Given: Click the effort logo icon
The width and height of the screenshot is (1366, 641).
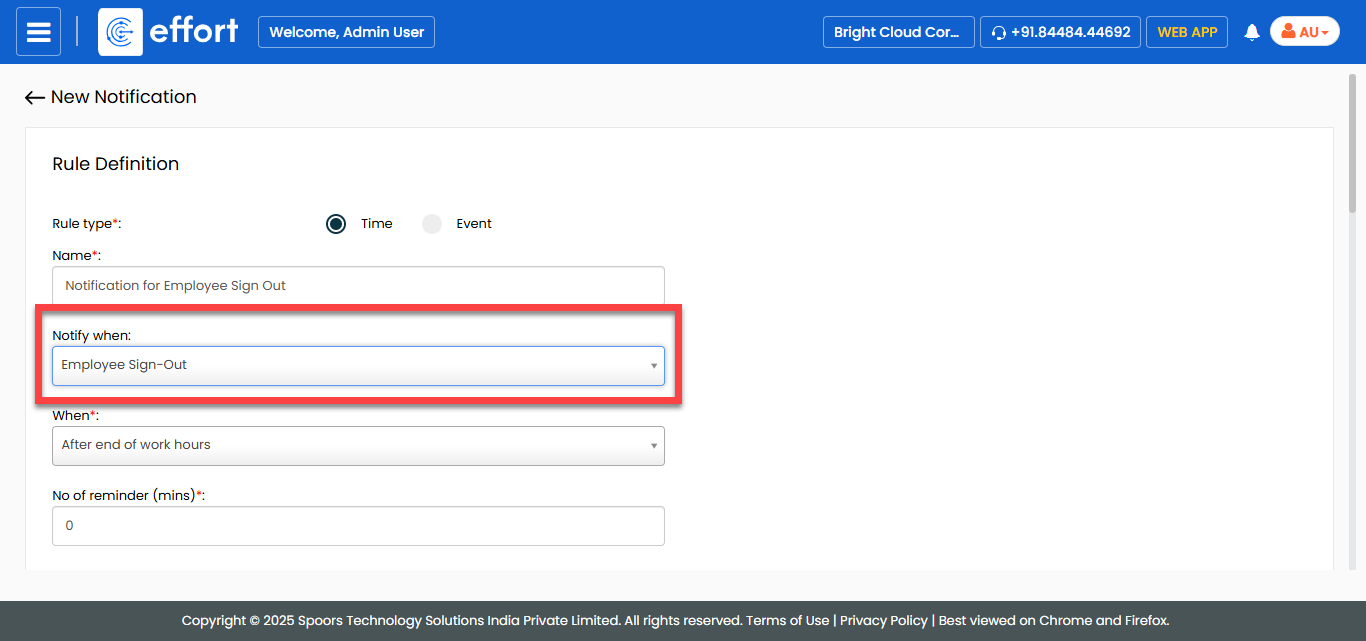Looking at the screenshot, I should [120, 32].
